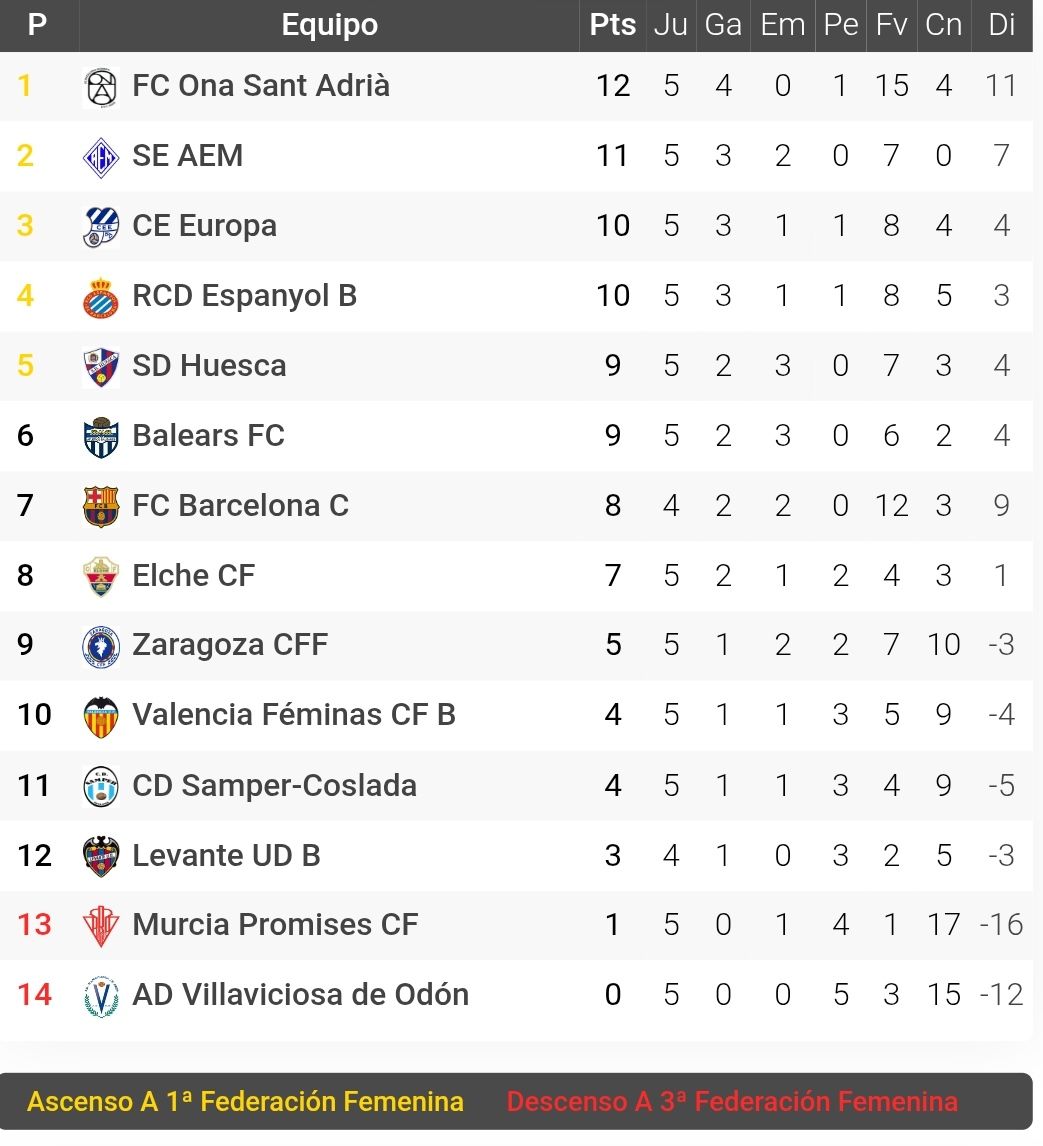The height and width of the screenshot is (1146, 1043).
Task: Select the RCD Espanyol B logo
Action: (x=101, y=297)
